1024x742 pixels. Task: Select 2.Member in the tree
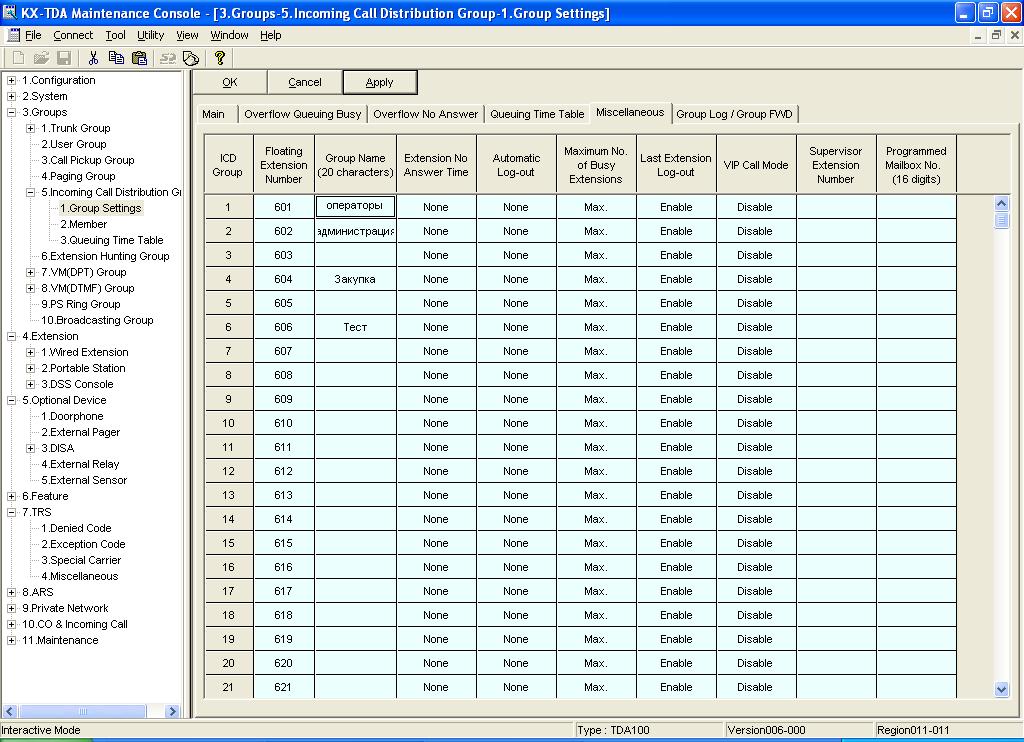tap(83, 224)
